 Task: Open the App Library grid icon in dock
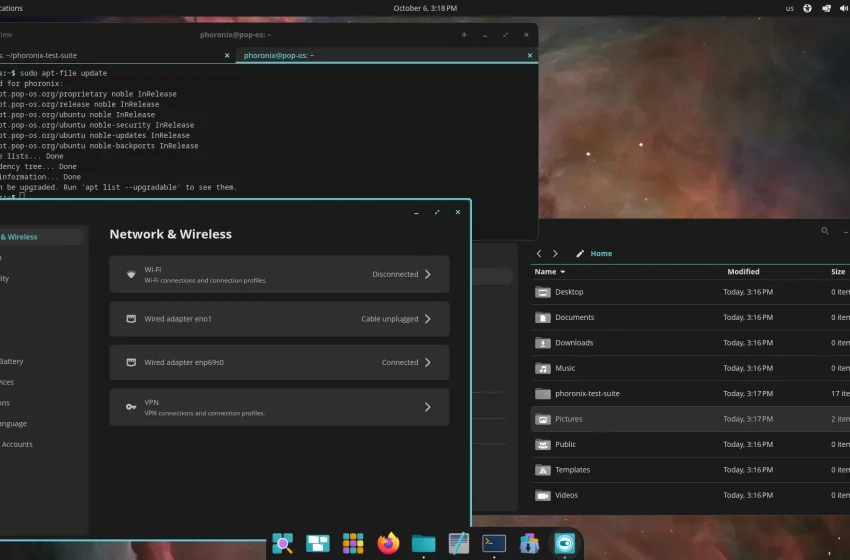353,543
